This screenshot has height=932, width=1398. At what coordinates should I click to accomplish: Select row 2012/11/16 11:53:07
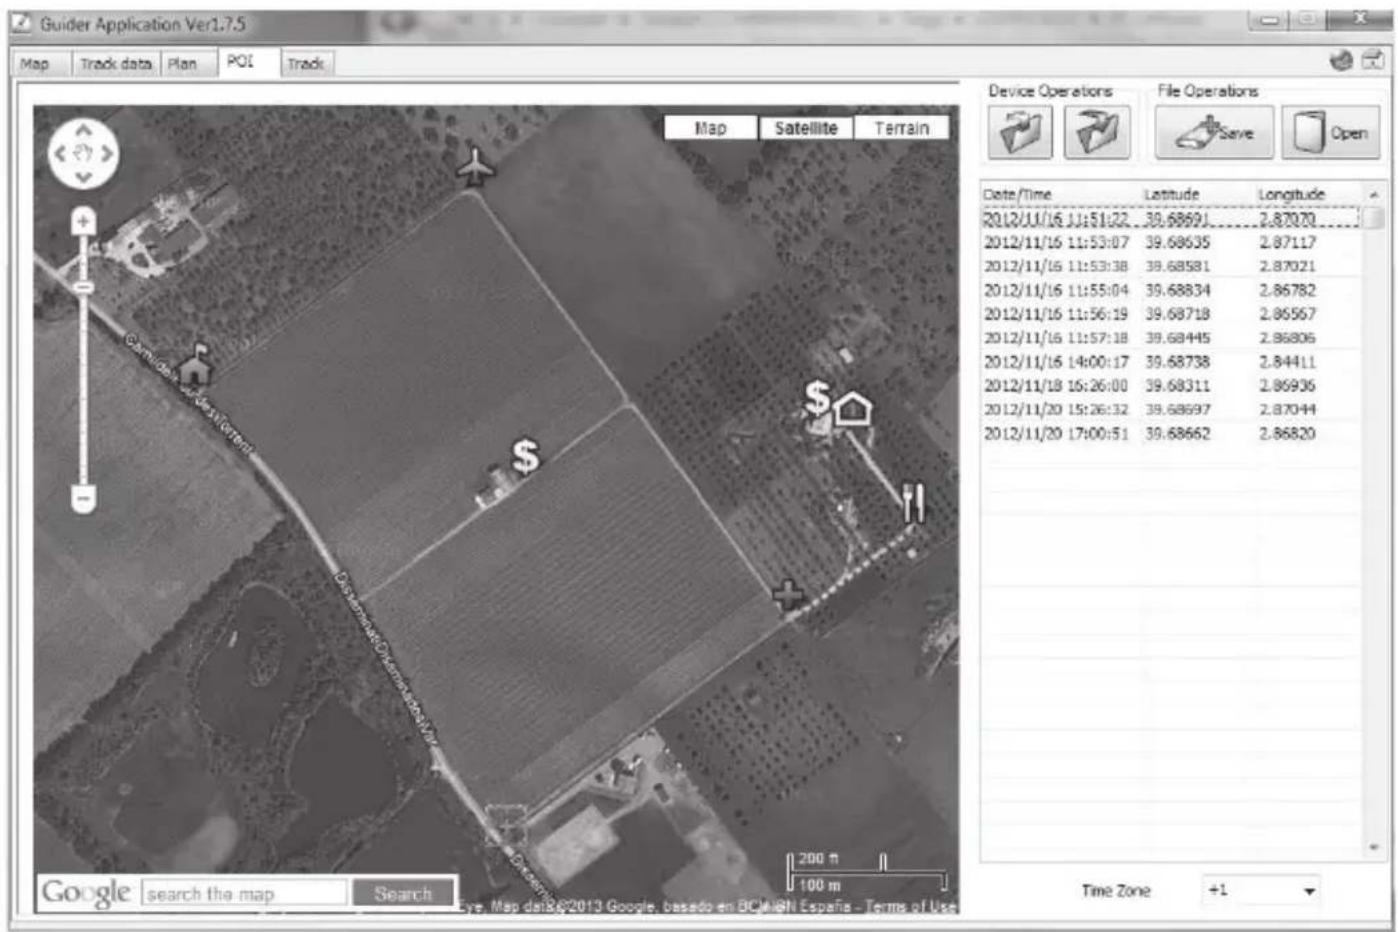(1171, 242)
